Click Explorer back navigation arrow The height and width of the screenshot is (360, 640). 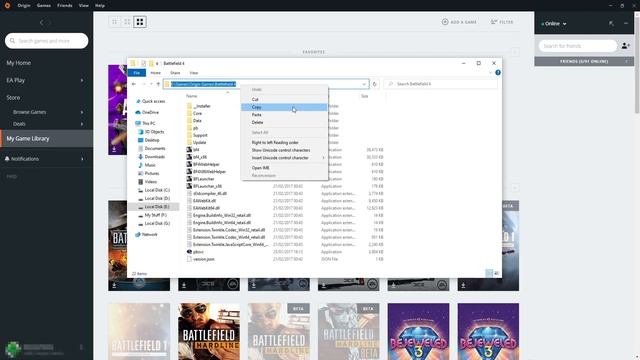134,84
